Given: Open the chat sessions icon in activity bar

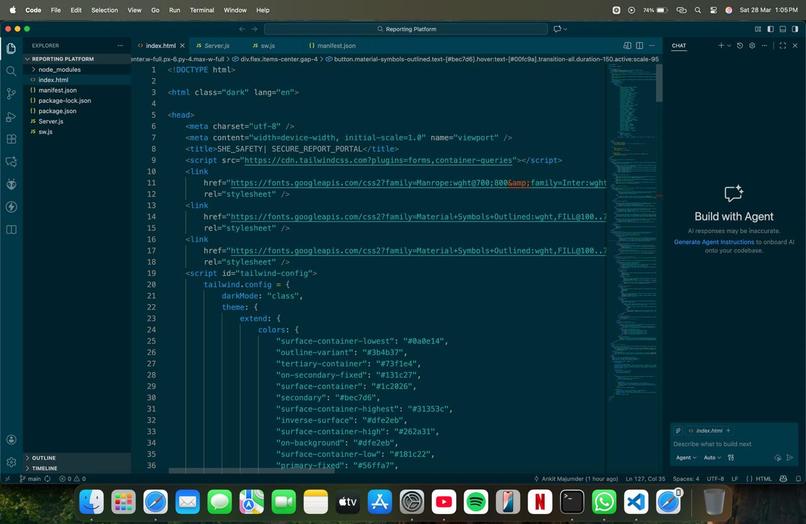Looking at the screenshot, I should click(x=11, y=161).
